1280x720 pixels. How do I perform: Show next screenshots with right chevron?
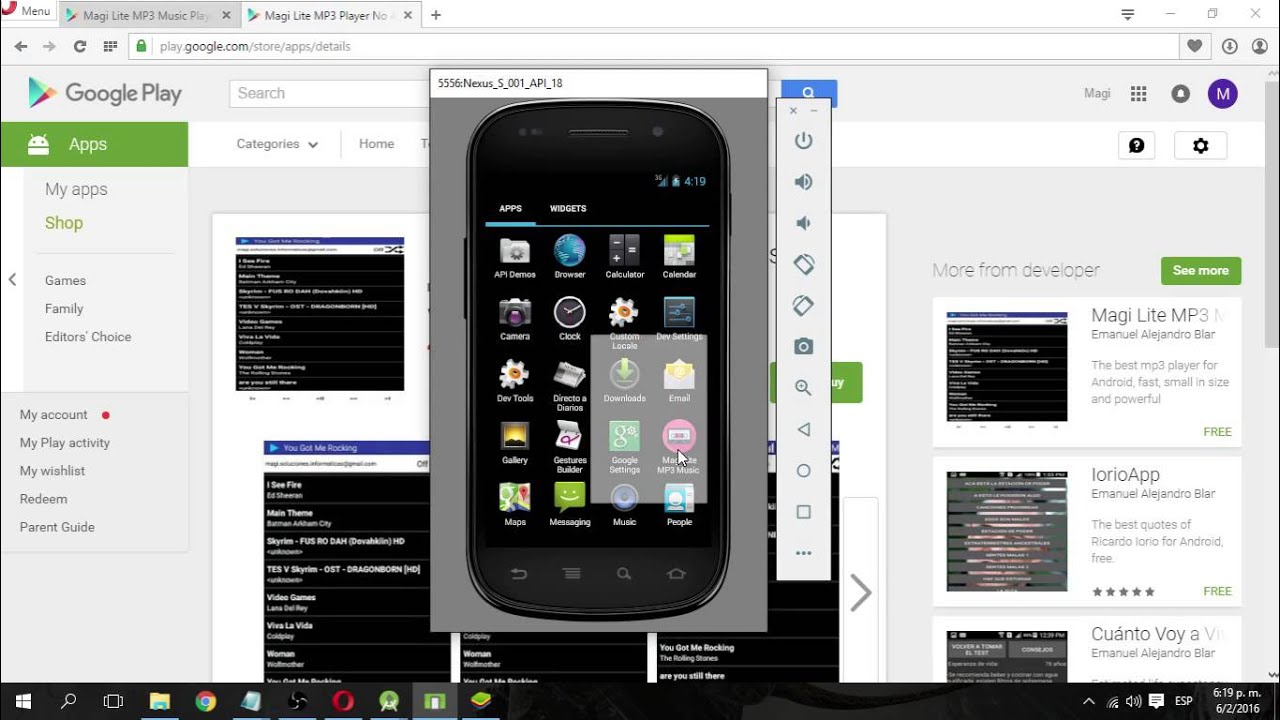860,592
